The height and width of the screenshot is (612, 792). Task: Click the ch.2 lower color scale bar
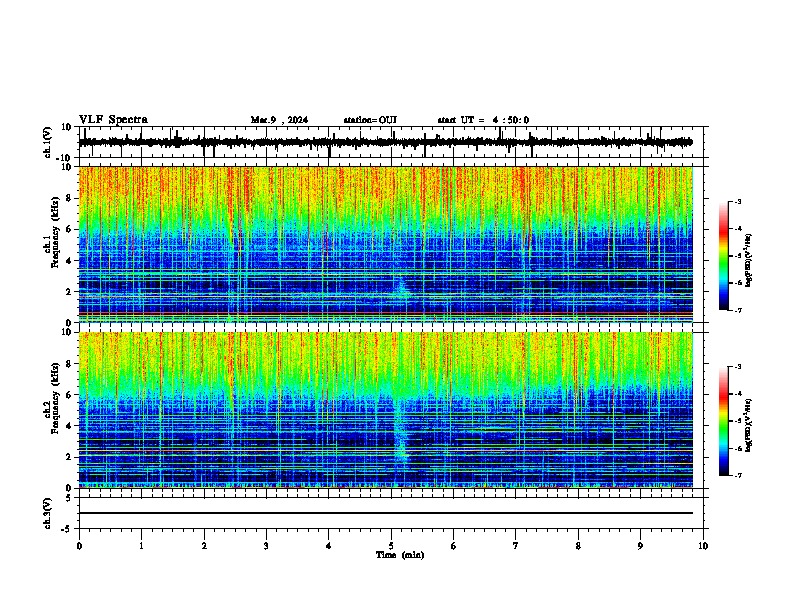coord(723,421)
